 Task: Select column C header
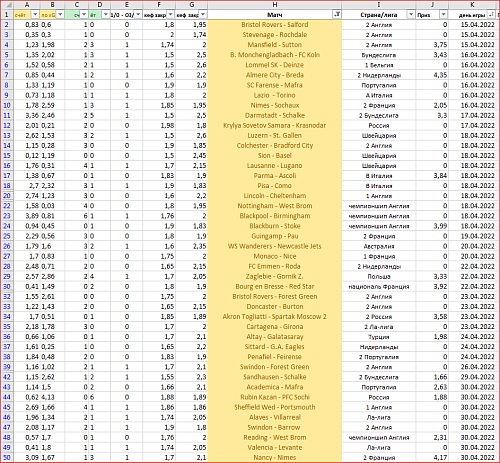coord(77,5)
